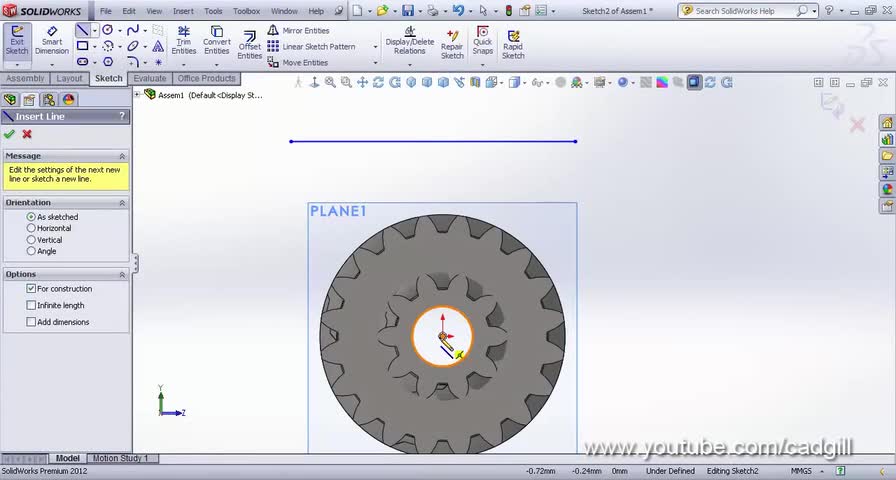Open the FeatureManager design tree tab

pyautogui.click(x=10, y=99)
